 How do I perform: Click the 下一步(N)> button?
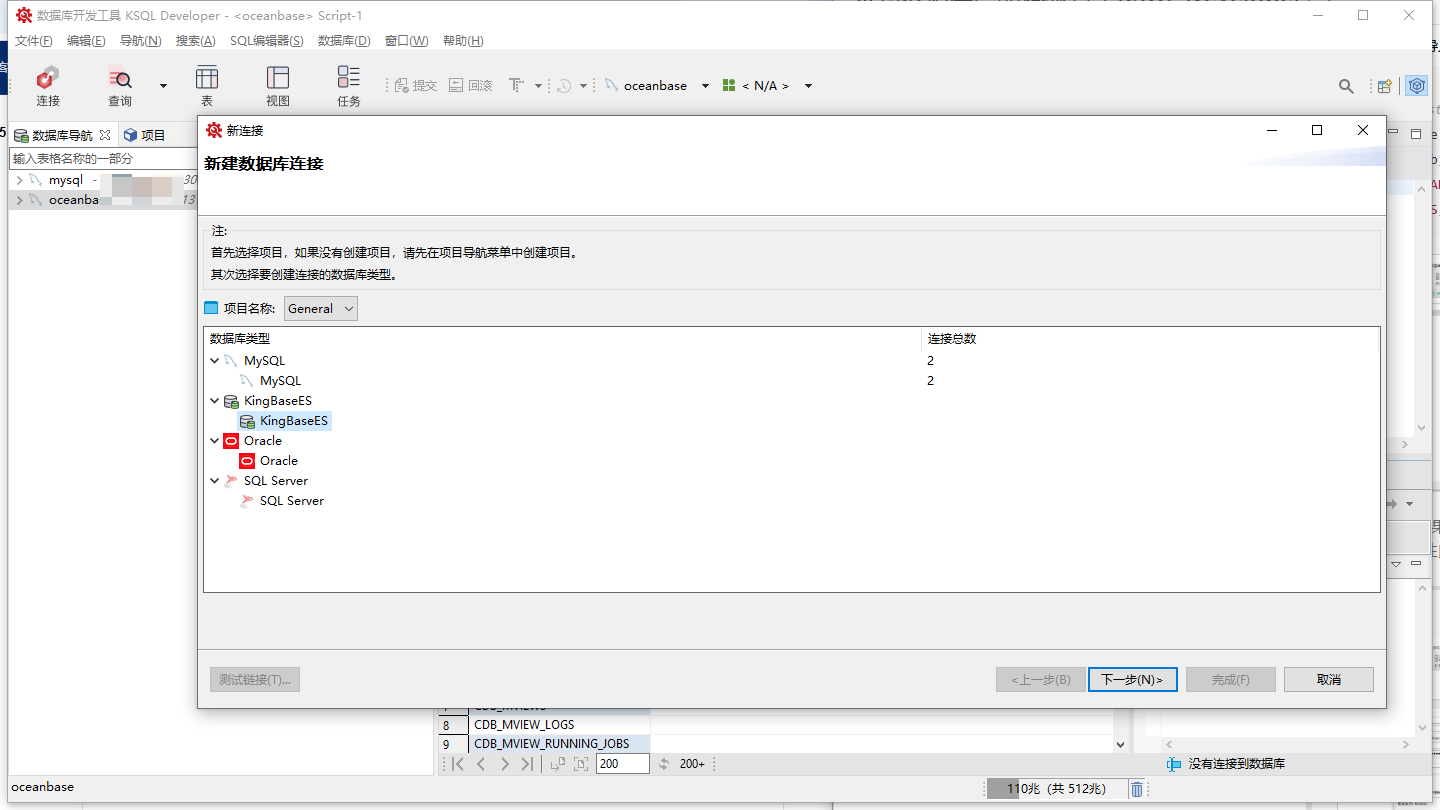1132,680
